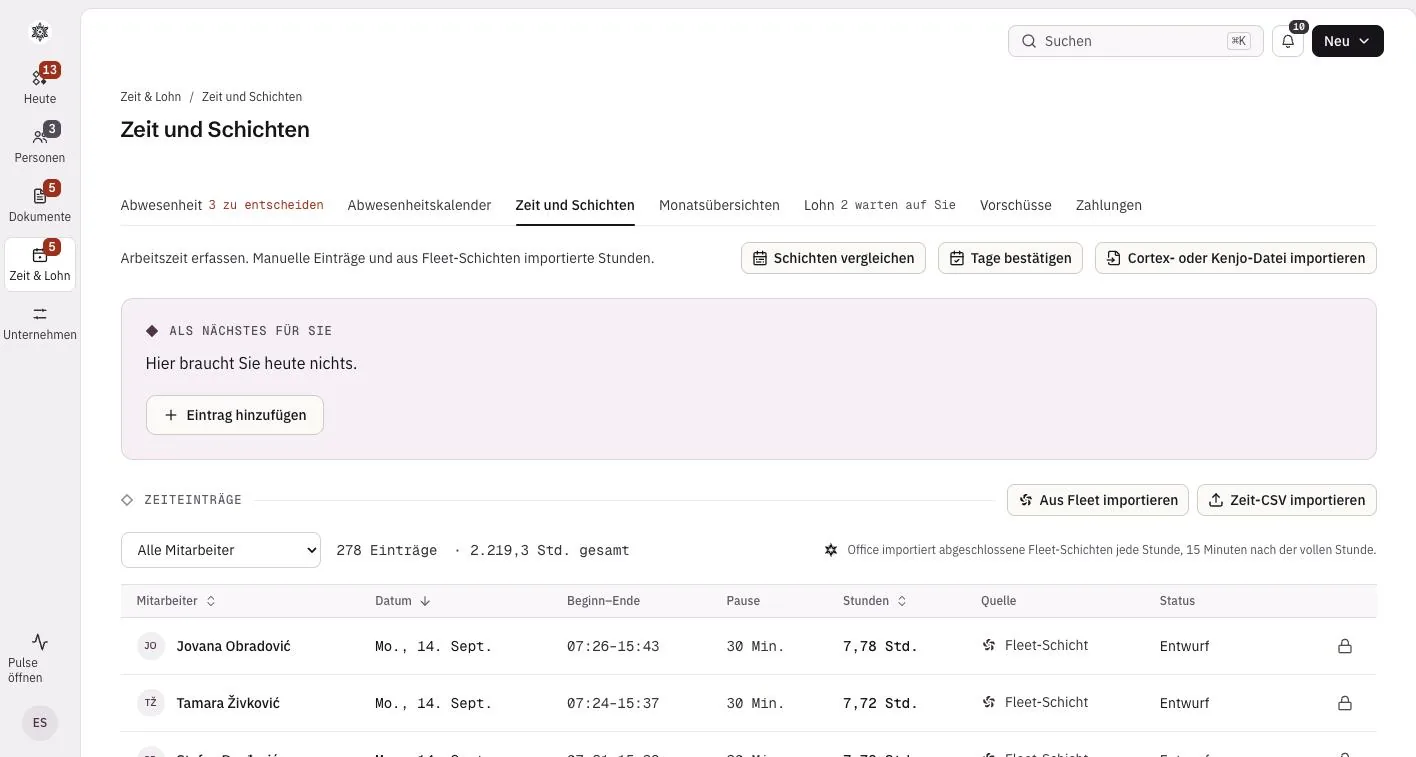The image size is (1416, 757).
Task: Click Entwurf status in Tamara Živković row
Action: [1184, 703]
